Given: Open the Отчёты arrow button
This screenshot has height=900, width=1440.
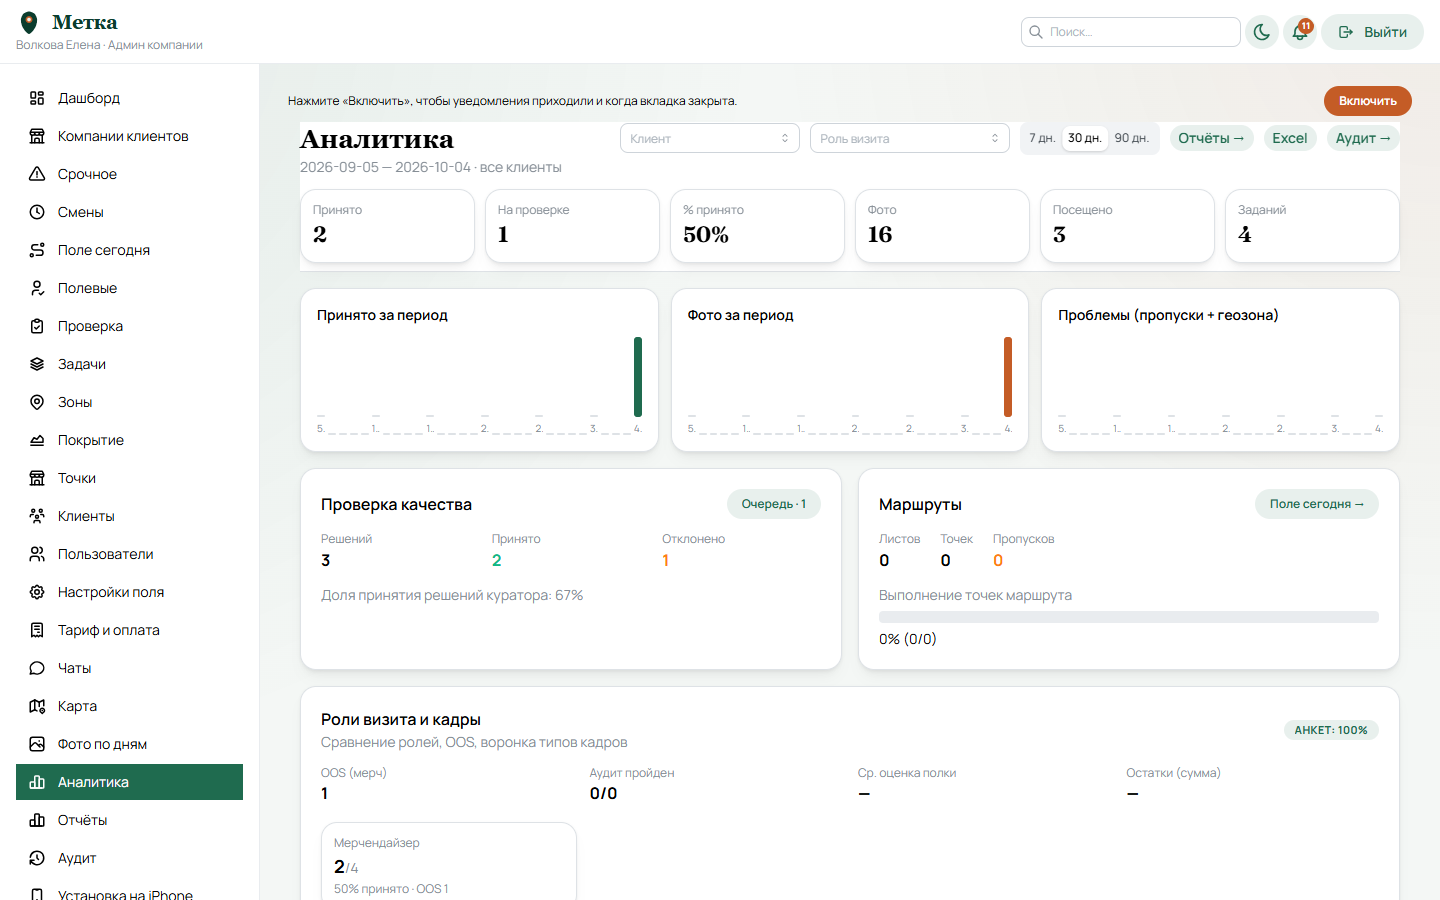Looking at the screenshot, I should point(1211,138).
